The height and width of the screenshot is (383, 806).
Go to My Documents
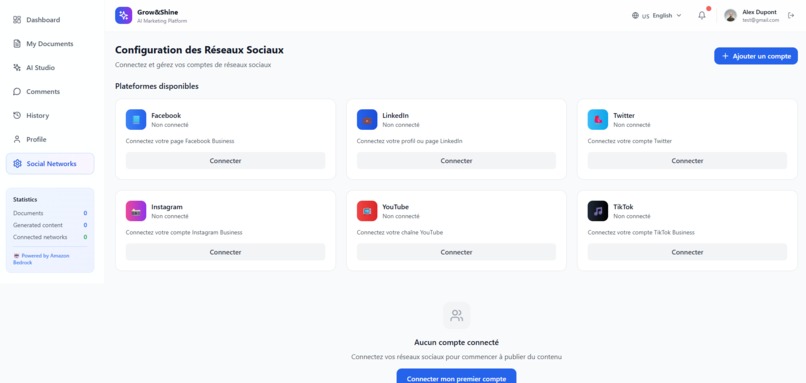(50, 44)
